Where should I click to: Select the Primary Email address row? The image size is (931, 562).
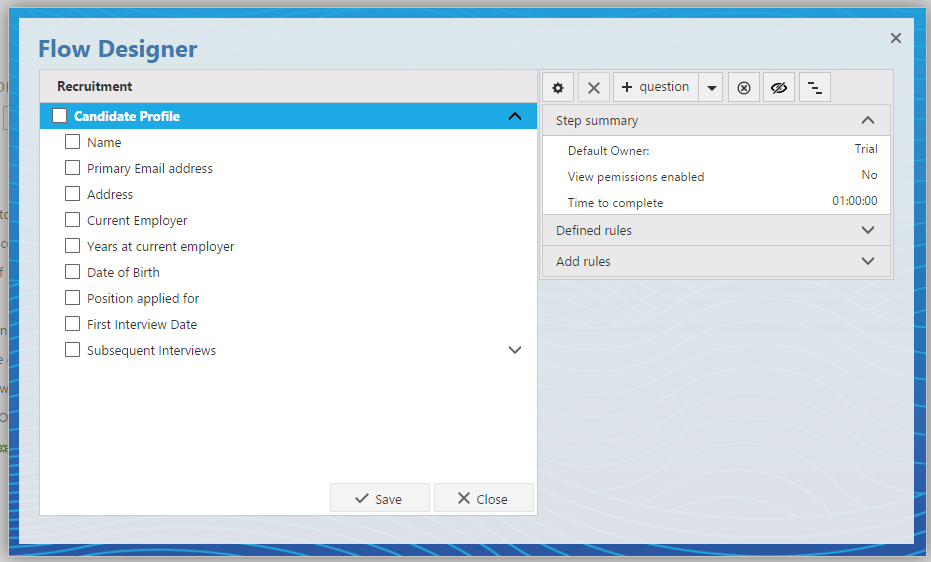coord(289,169)
